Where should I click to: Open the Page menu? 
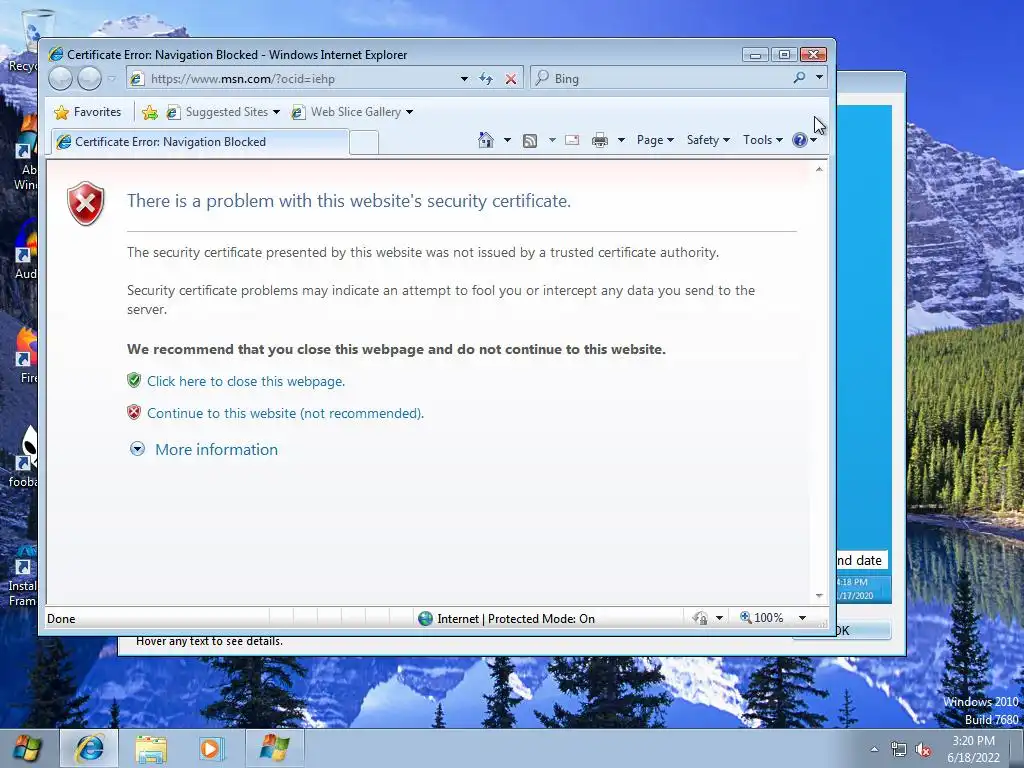coord(655,140)
